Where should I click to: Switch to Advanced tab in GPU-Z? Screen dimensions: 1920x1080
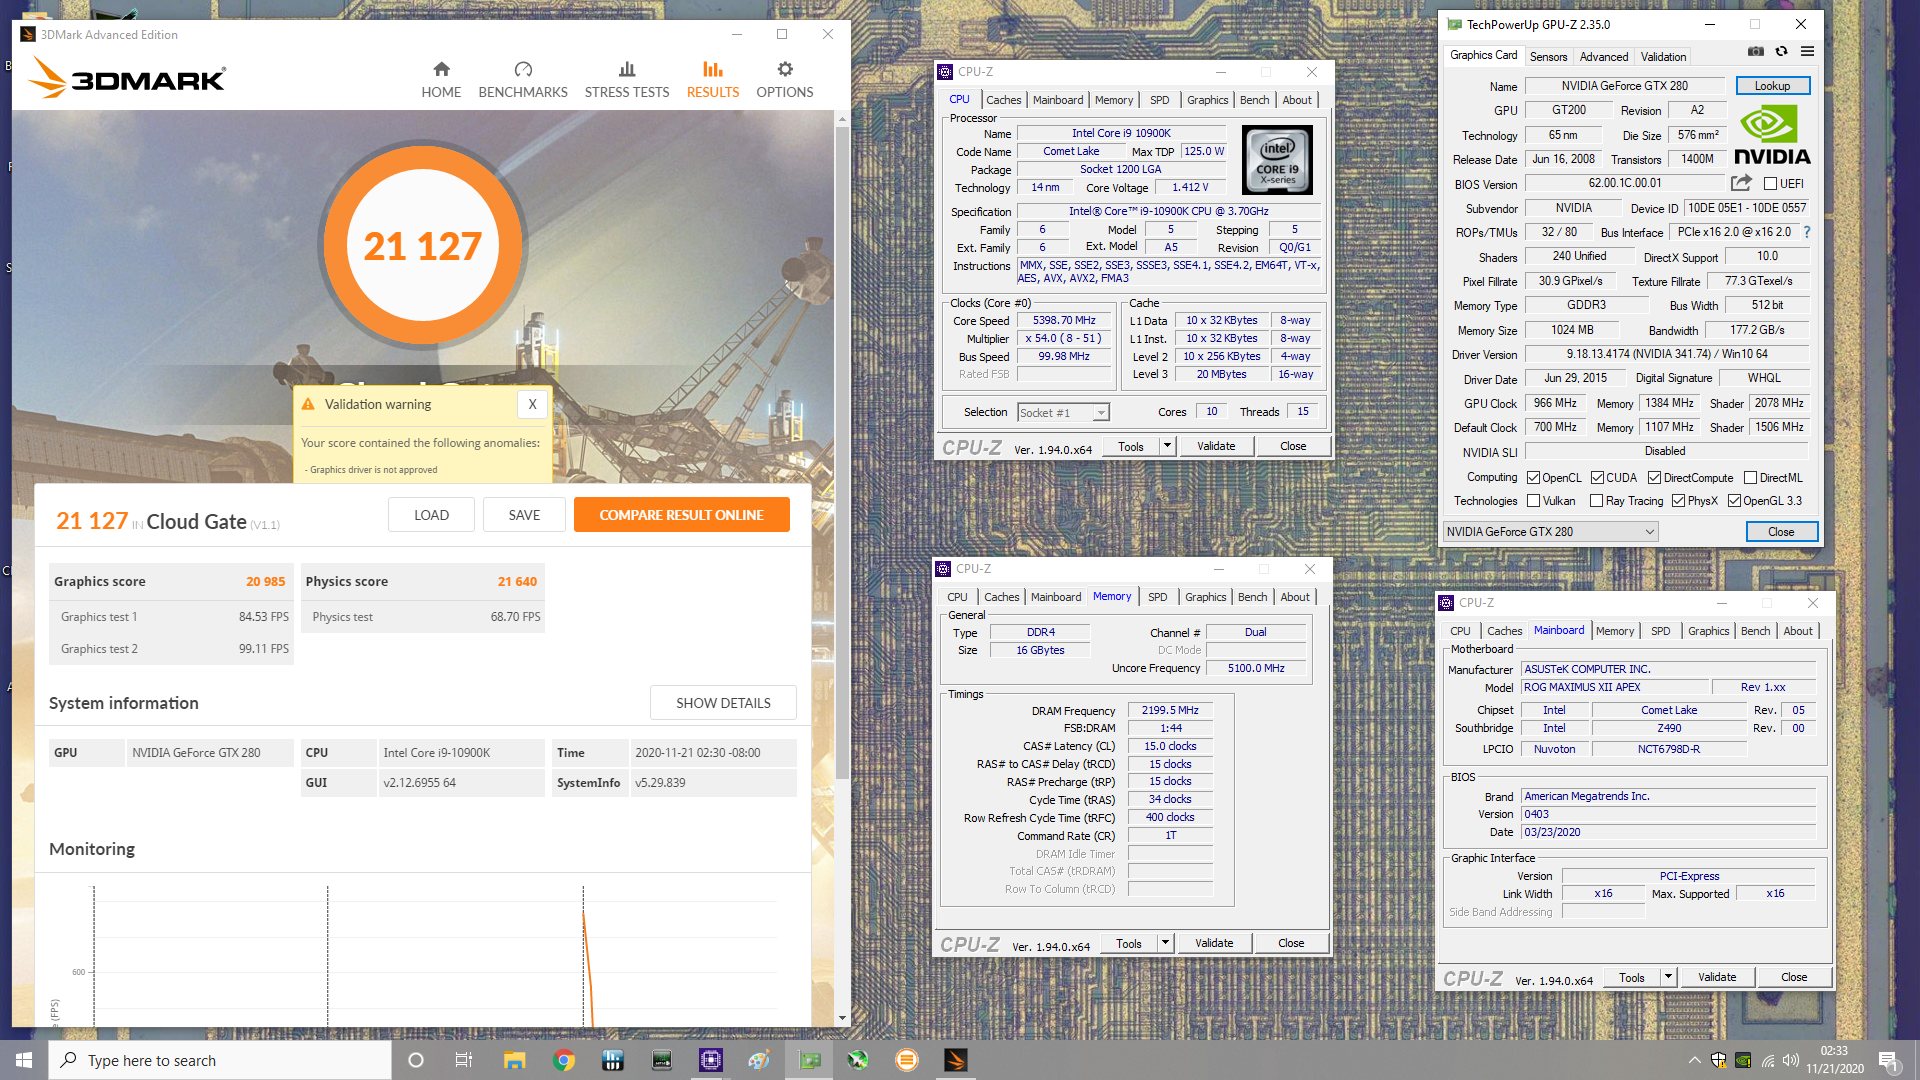pyautogui.click(x=1604, y=57)
